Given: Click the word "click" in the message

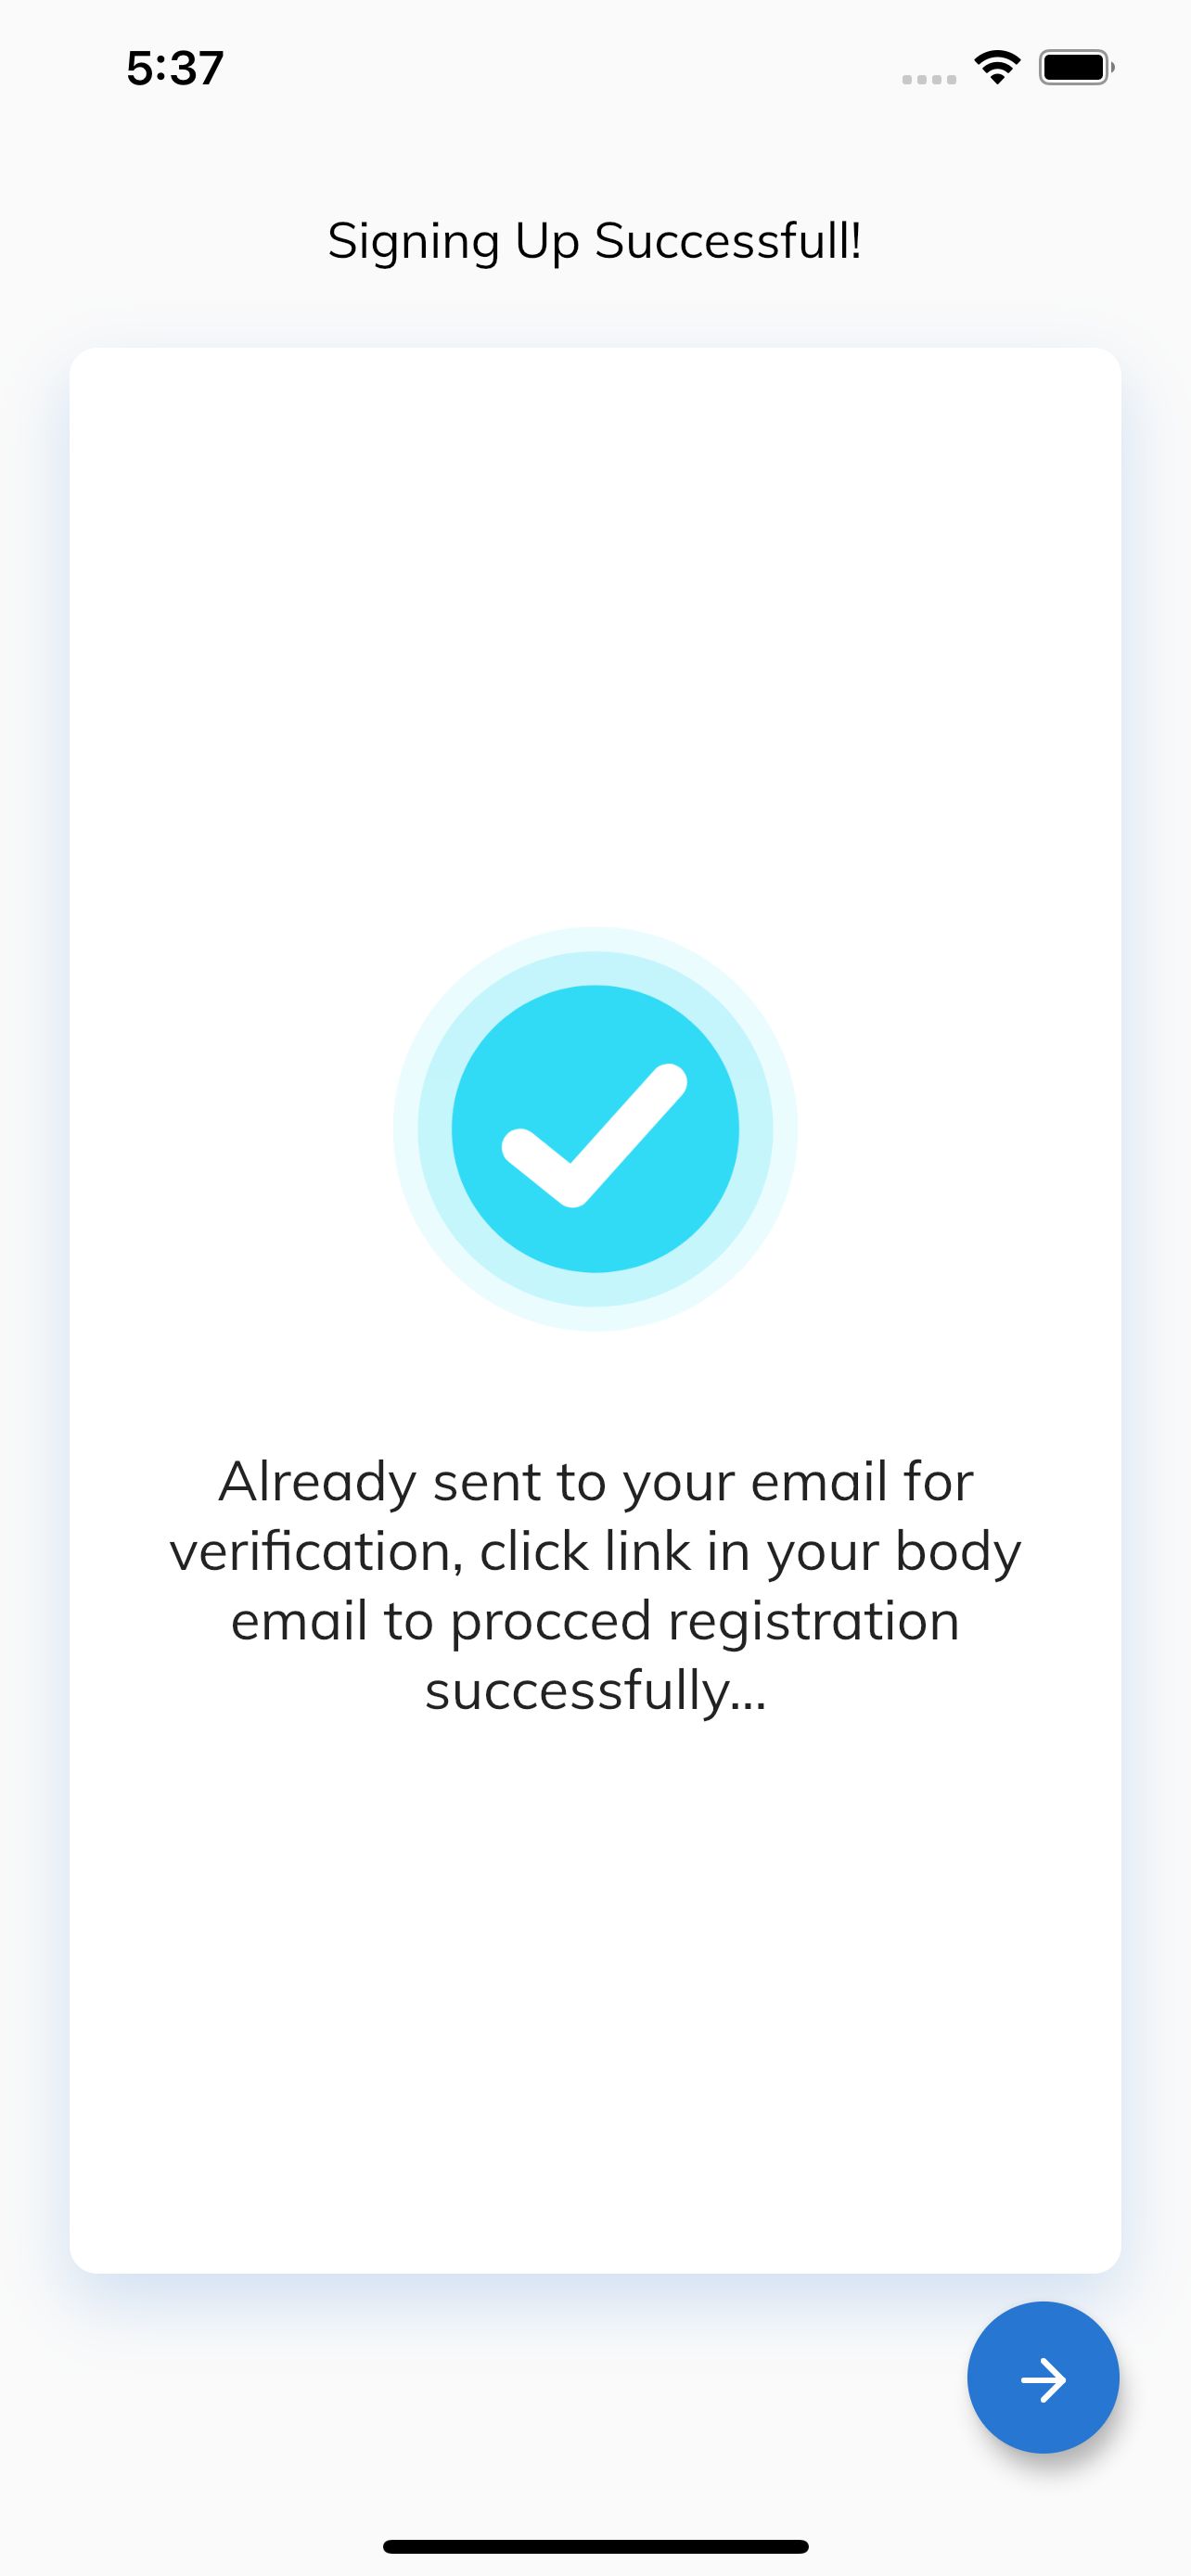Looking at the screenshot, I should (x=534, y=1552).
